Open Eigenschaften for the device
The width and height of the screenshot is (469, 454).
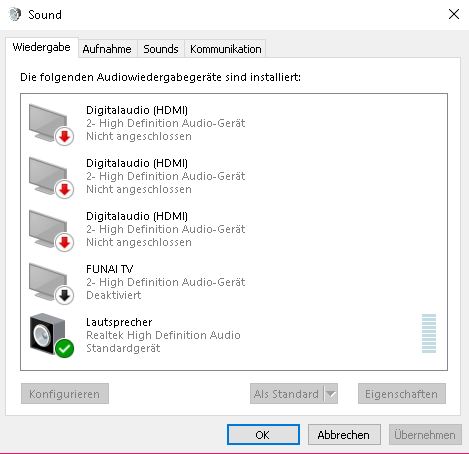pyautogui.click(x=402, y=394)
